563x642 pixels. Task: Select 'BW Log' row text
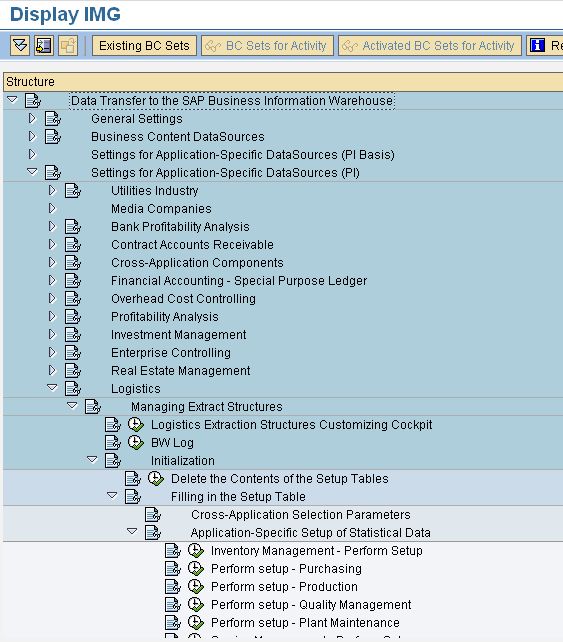172,443
